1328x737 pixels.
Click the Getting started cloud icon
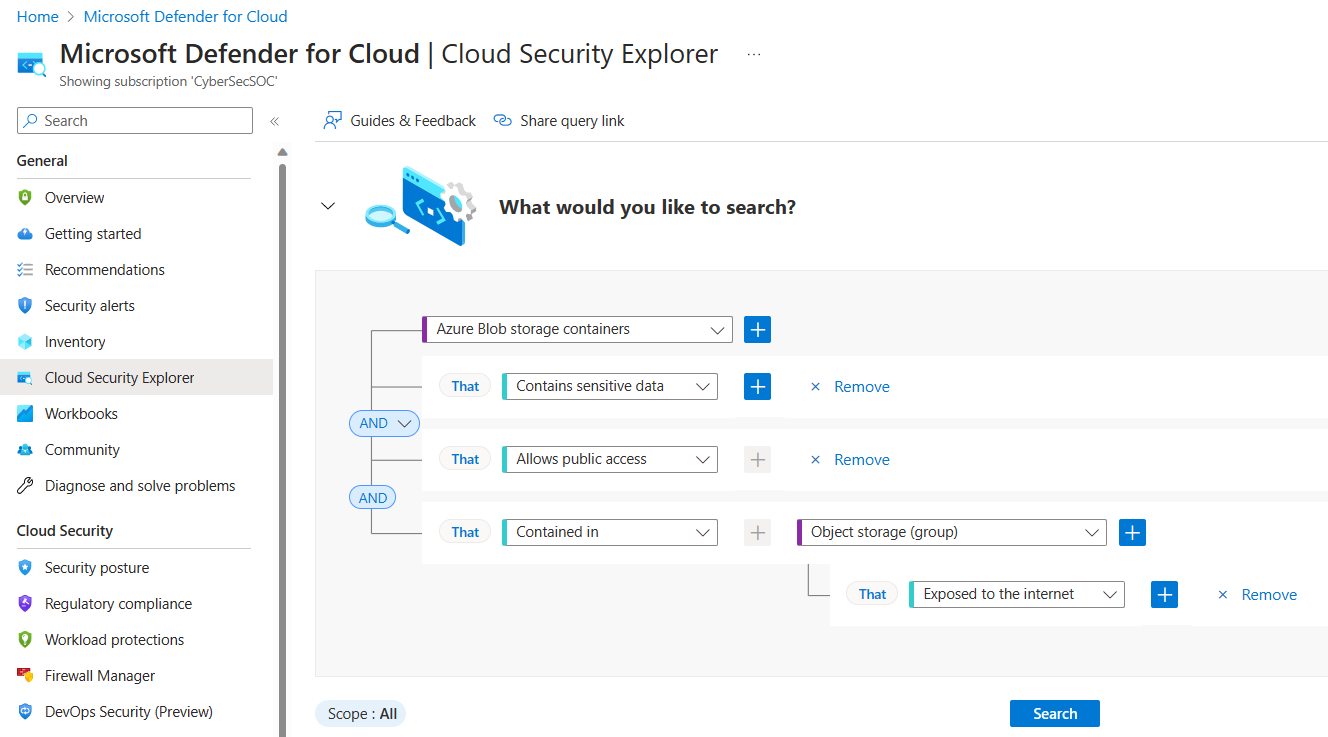click(x=25, y=234)
